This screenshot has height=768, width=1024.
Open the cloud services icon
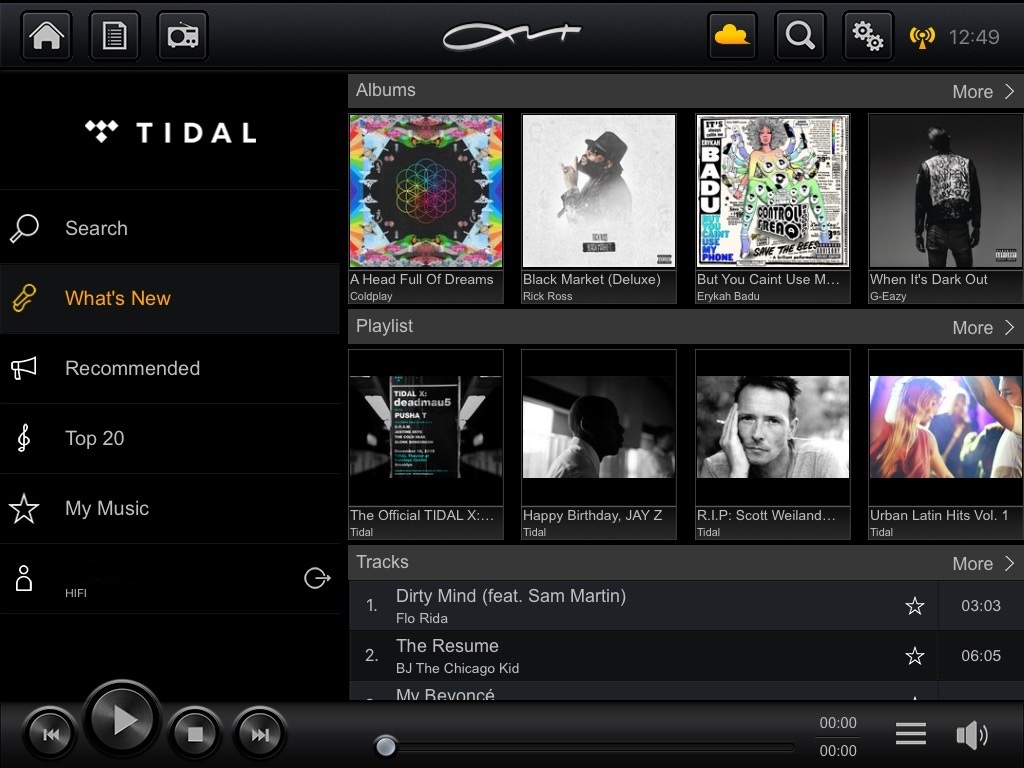[732, 36]
